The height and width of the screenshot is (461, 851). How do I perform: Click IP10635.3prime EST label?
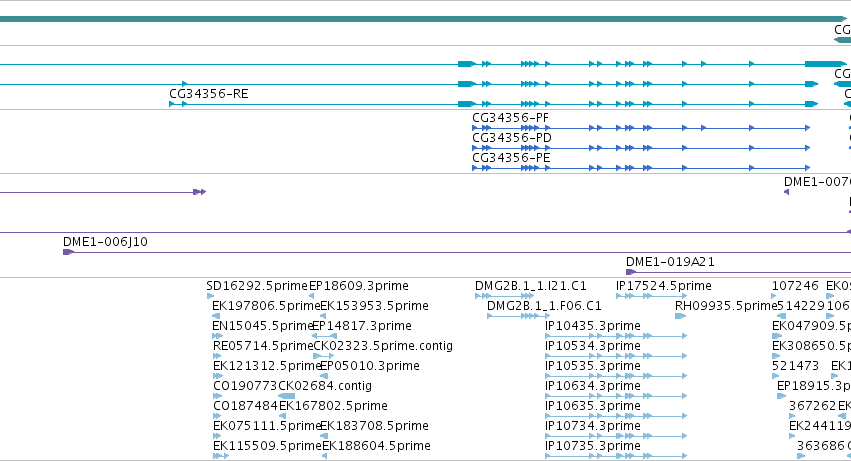click(x=593, y=407)
